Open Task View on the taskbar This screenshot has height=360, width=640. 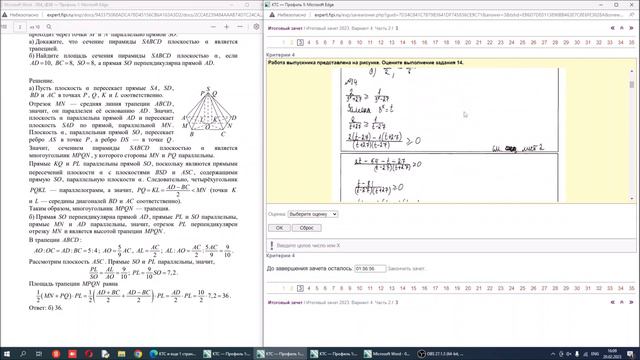[39, 354]
